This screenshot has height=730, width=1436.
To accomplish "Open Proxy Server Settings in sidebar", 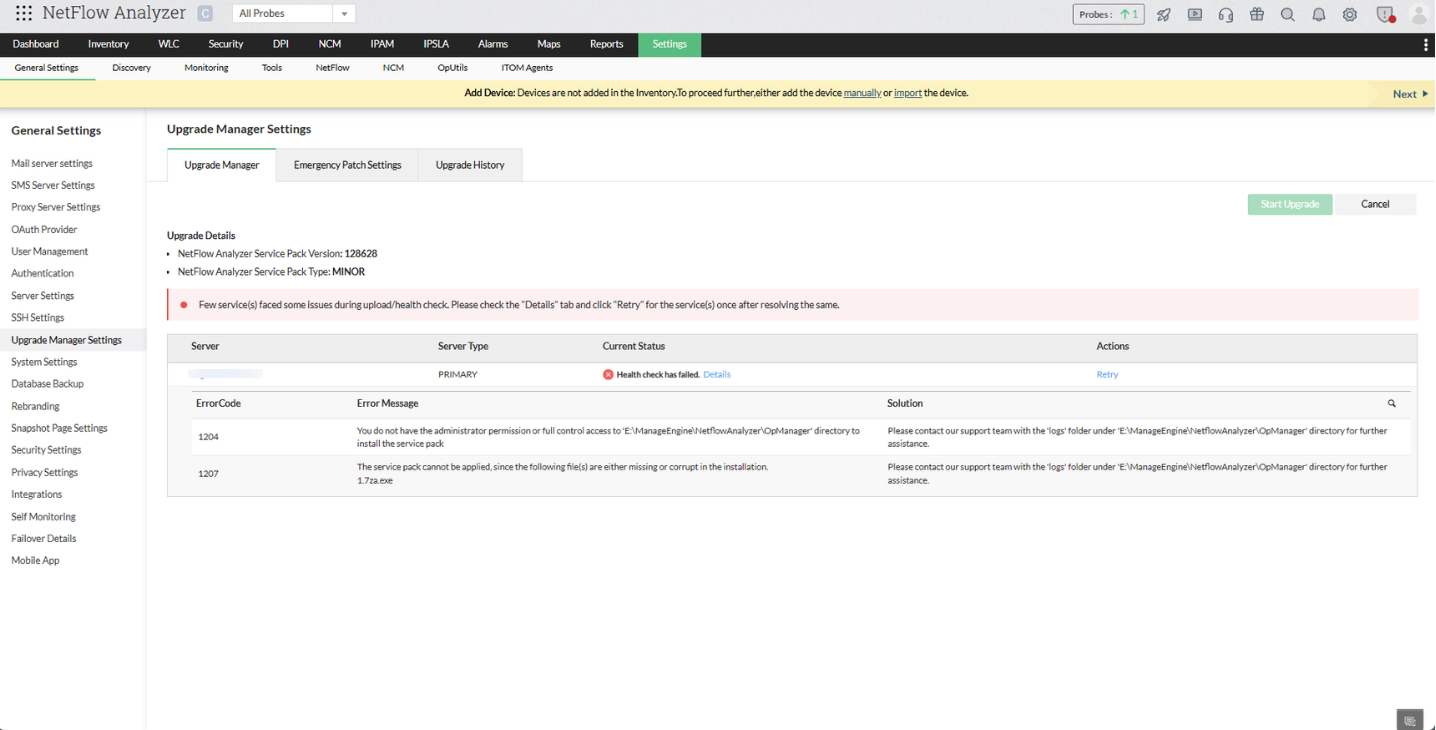I will coord(56,207).
